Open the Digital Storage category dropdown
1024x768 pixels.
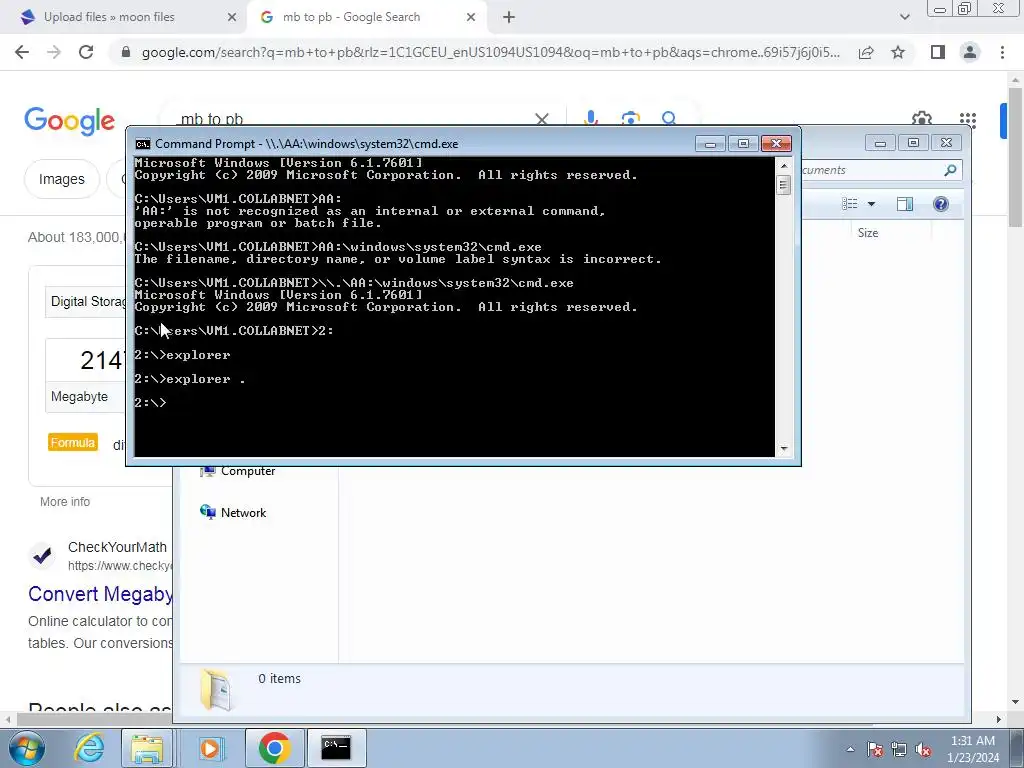[85, 302]
